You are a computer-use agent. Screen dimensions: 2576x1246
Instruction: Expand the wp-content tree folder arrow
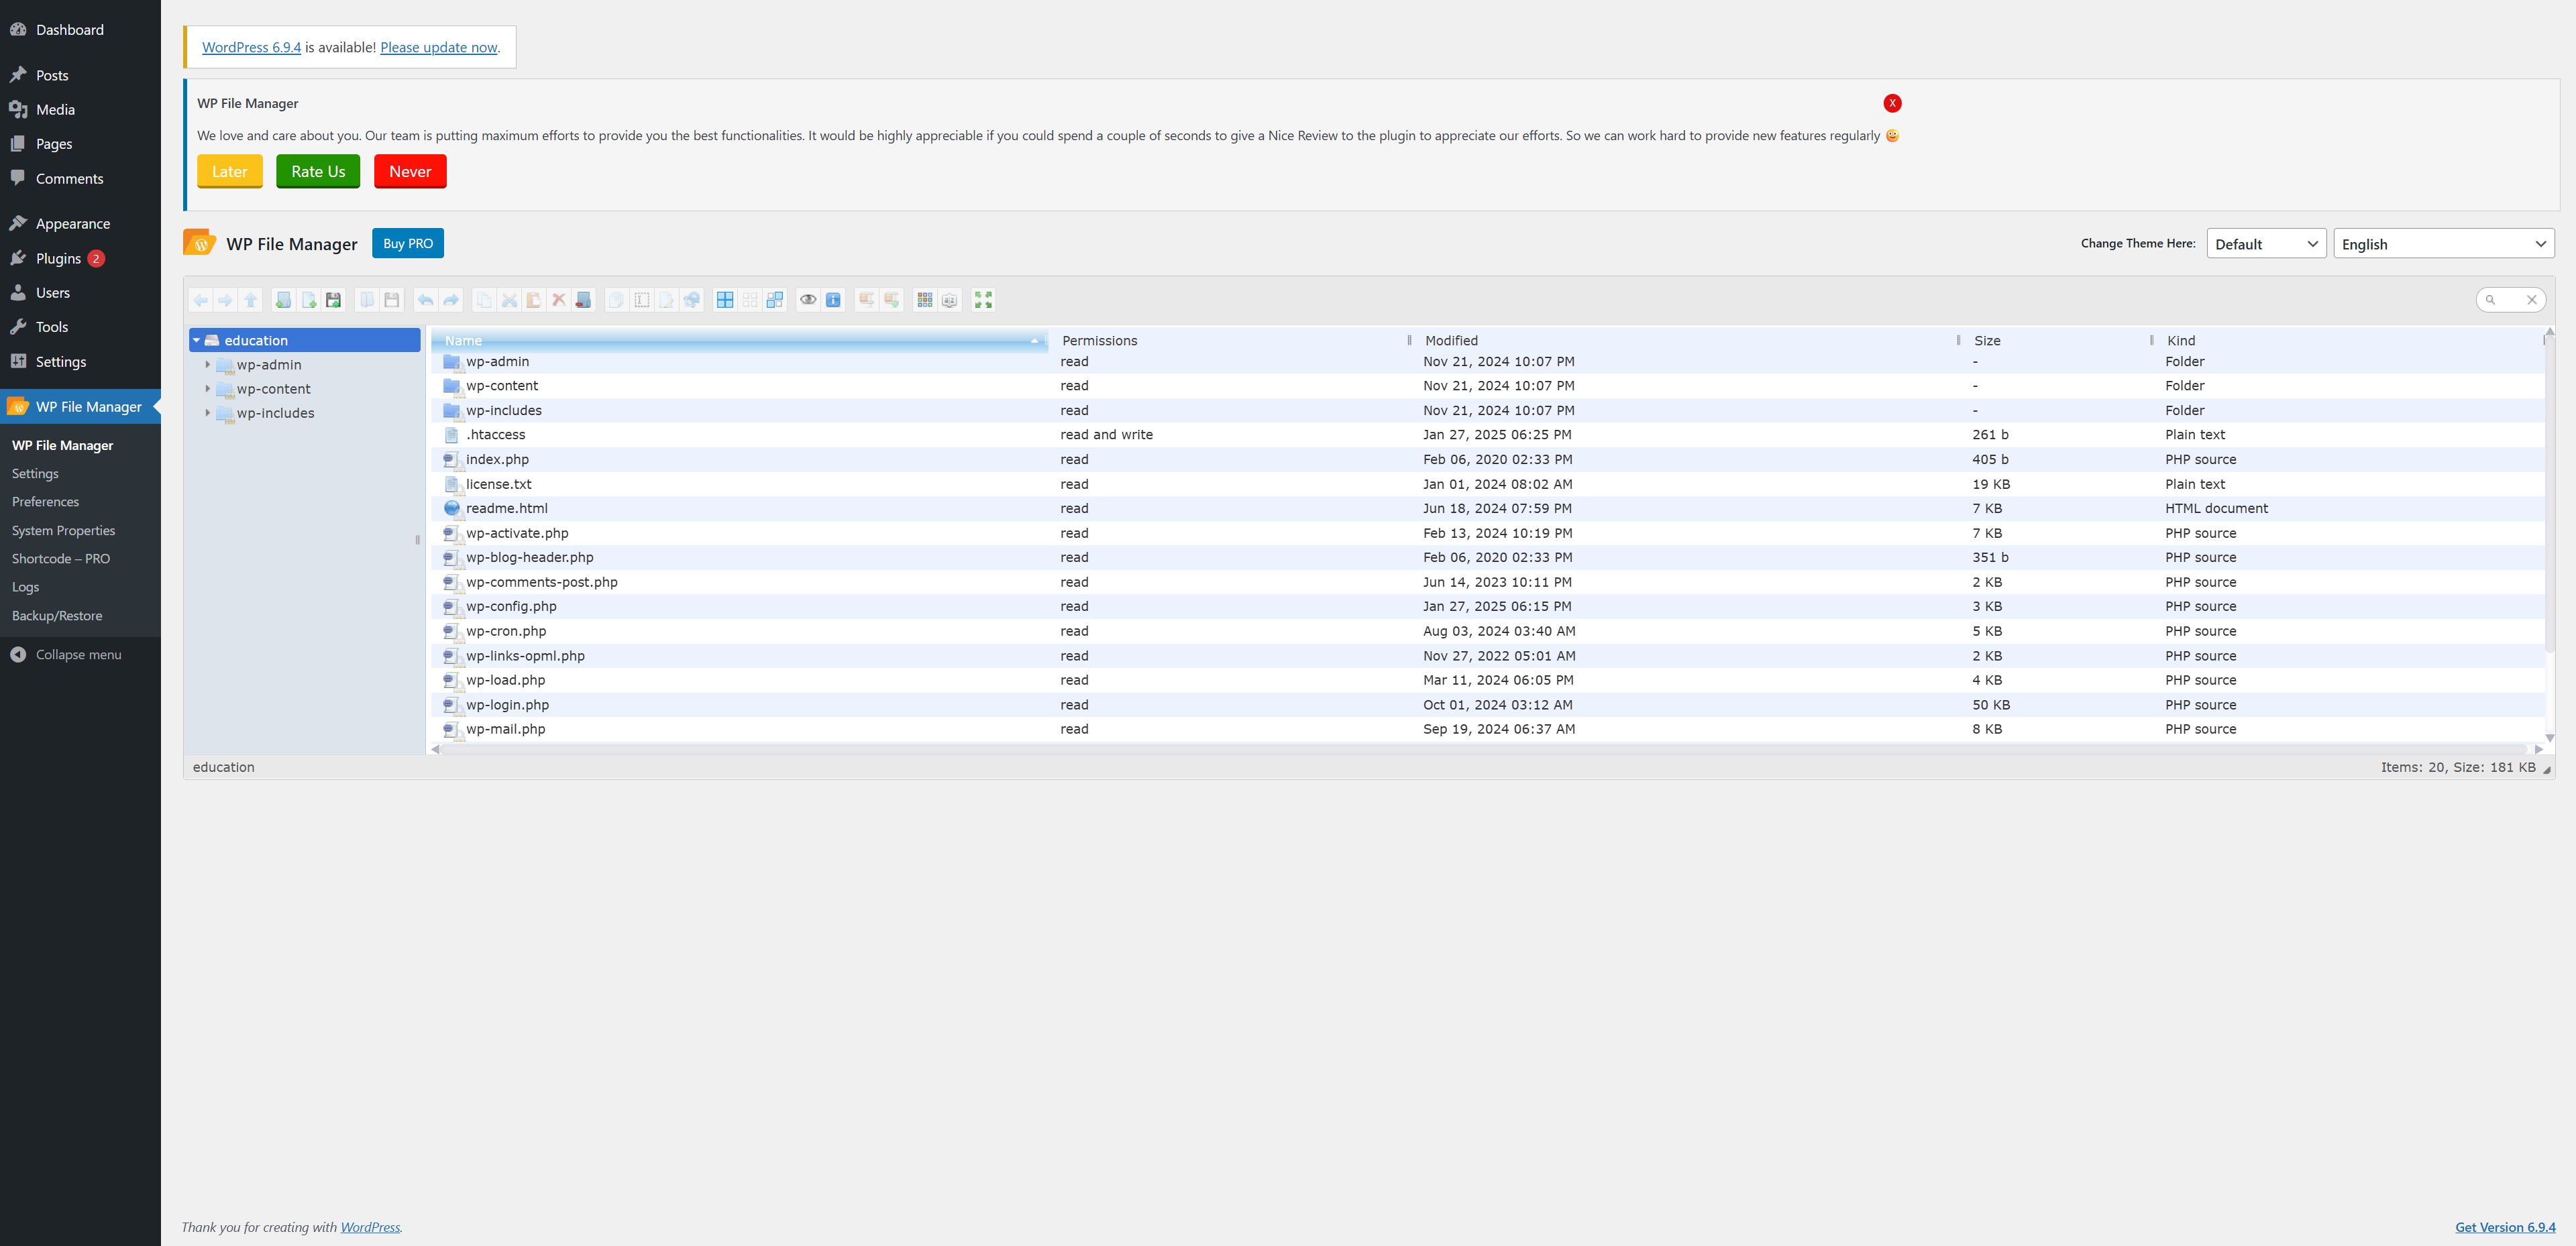tap(208, 389)
